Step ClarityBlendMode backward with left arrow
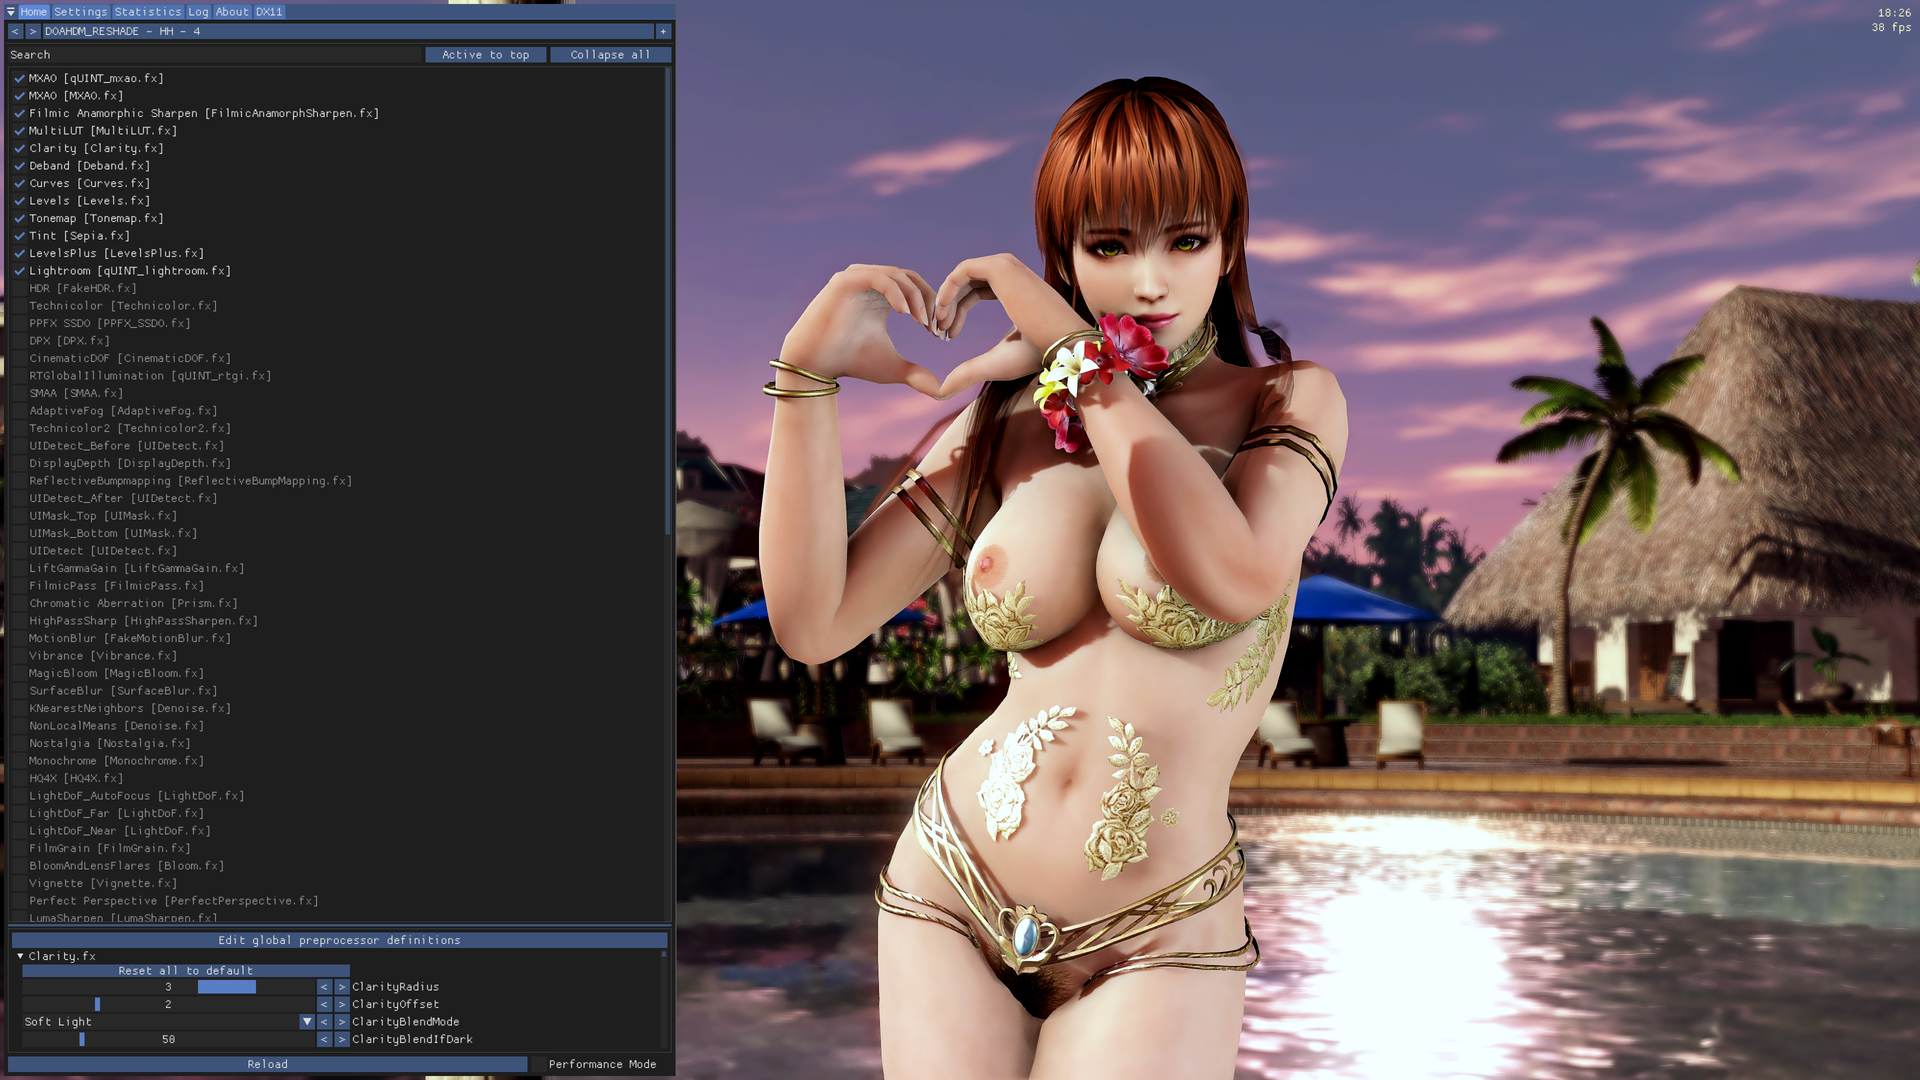 (x=324, y=1022)
